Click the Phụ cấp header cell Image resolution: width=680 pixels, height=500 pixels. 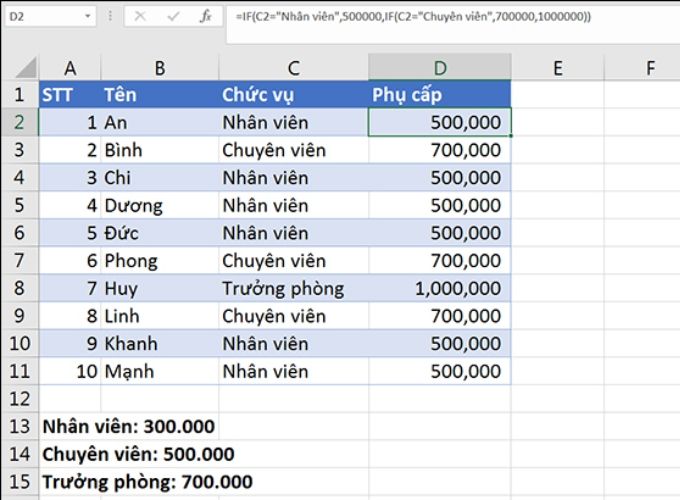click(x=439, y=95)
